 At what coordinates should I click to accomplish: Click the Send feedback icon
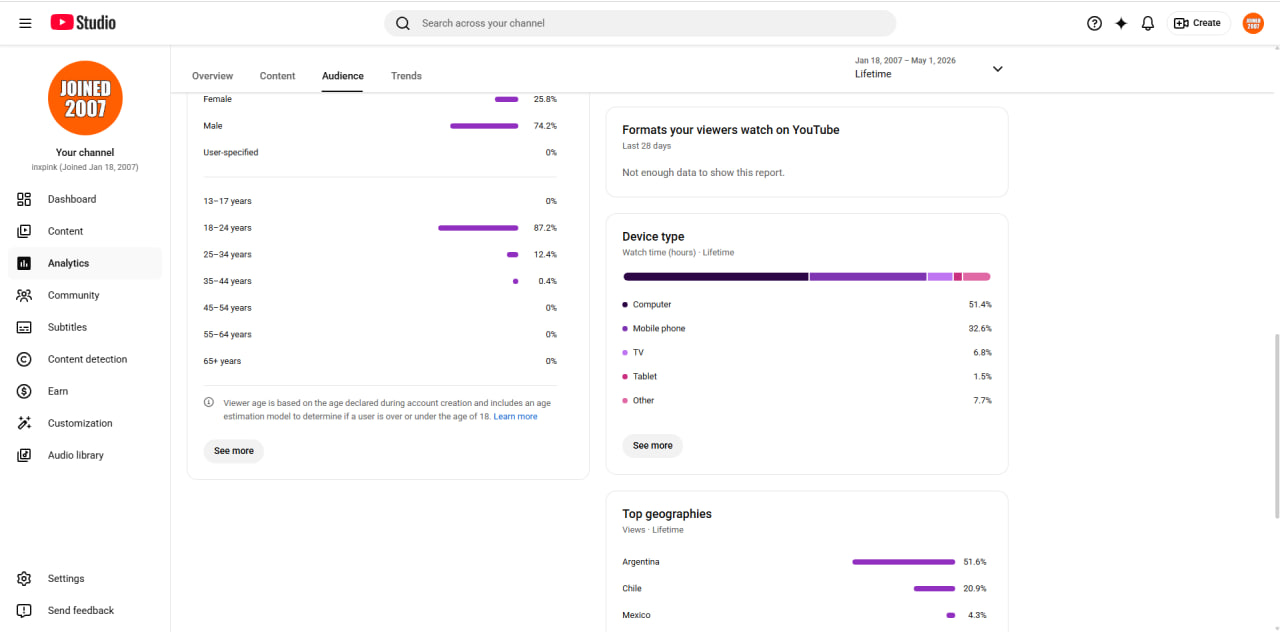(24, 610)
